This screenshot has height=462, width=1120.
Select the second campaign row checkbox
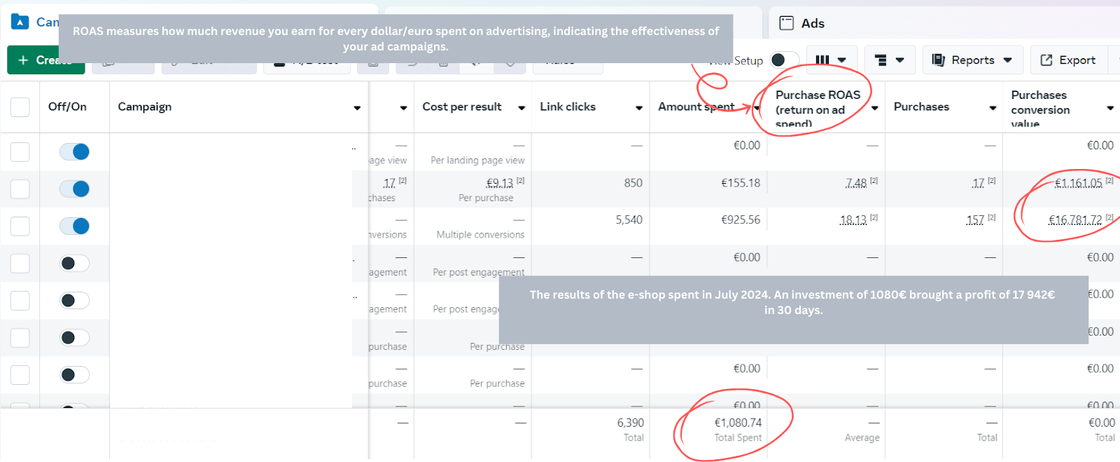click(x=20, y=189)
